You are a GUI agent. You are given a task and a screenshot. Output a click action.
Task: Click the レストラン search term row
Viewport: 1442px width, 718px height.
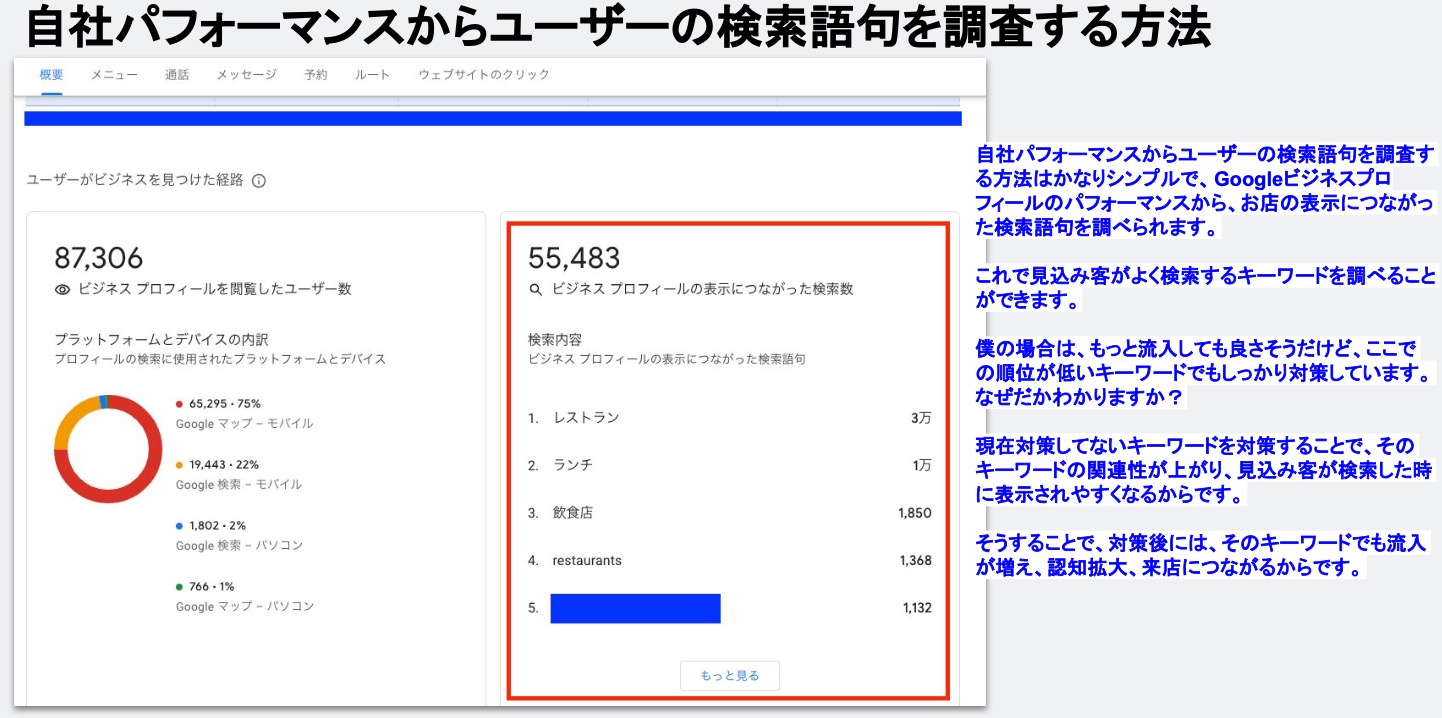tap(586, 418)
